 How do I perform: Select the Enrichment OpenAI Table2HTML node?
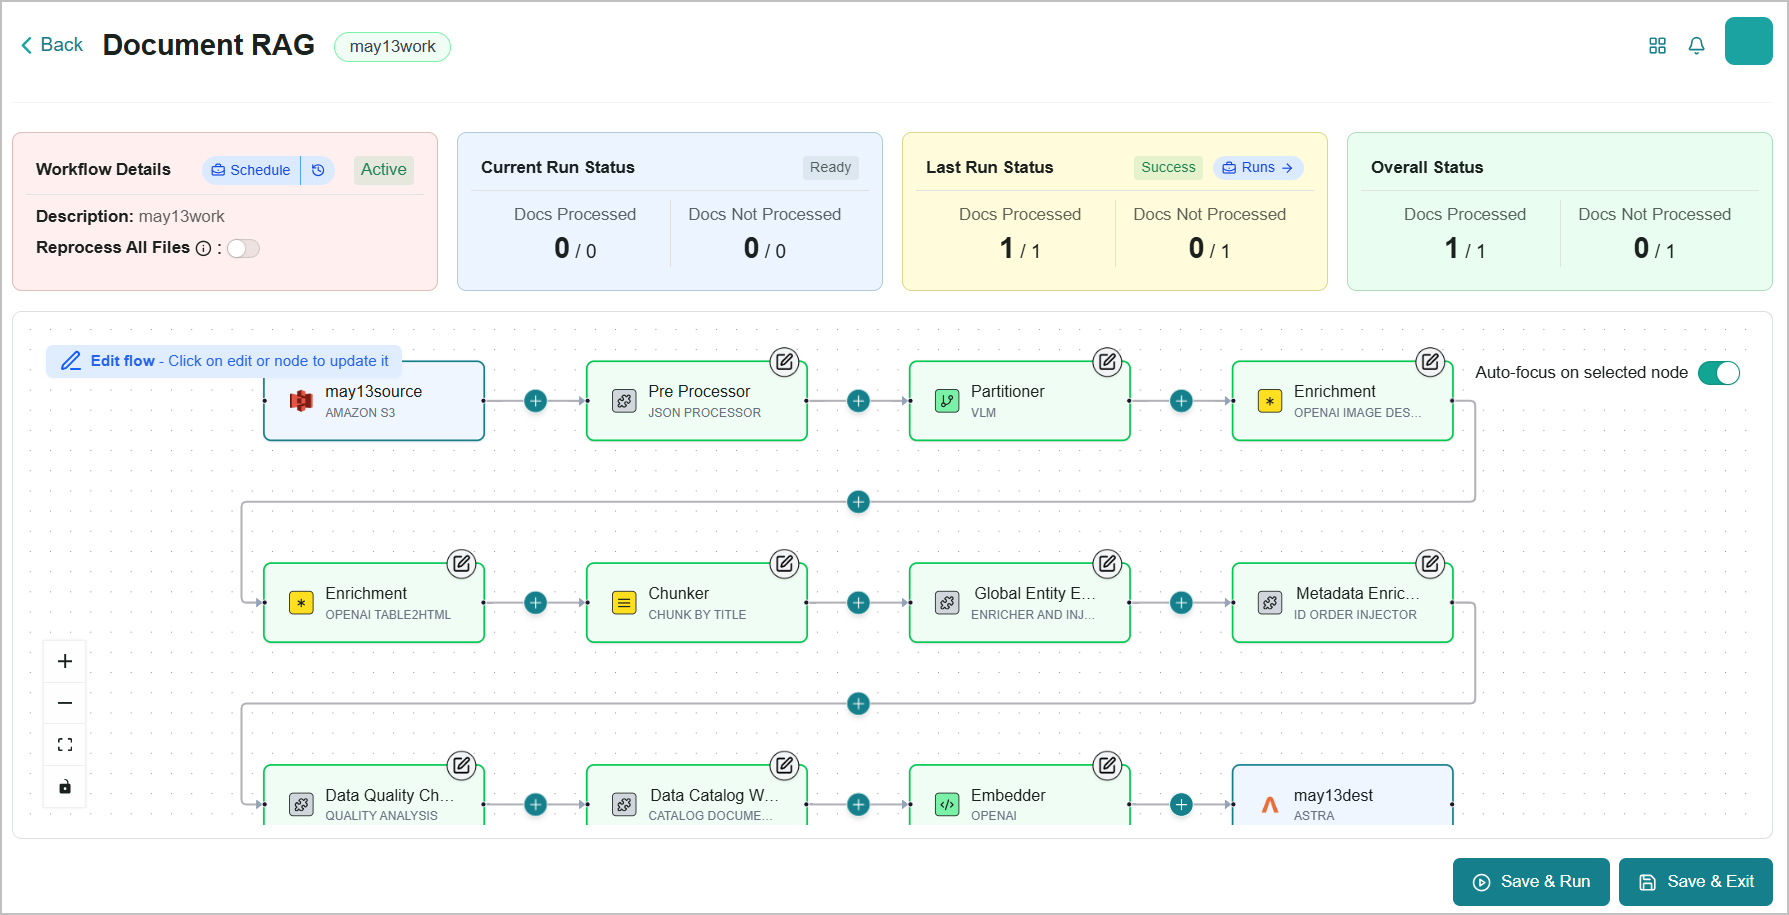374,603
